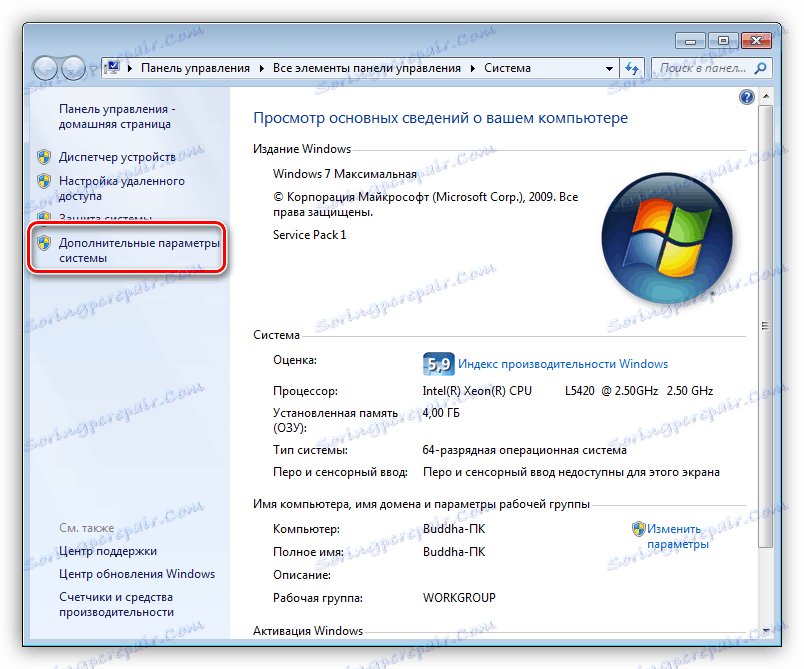Viewport: 804px width, 669px height.
Task: Click the 5.9 performance index badge
Action: point(438,364)
